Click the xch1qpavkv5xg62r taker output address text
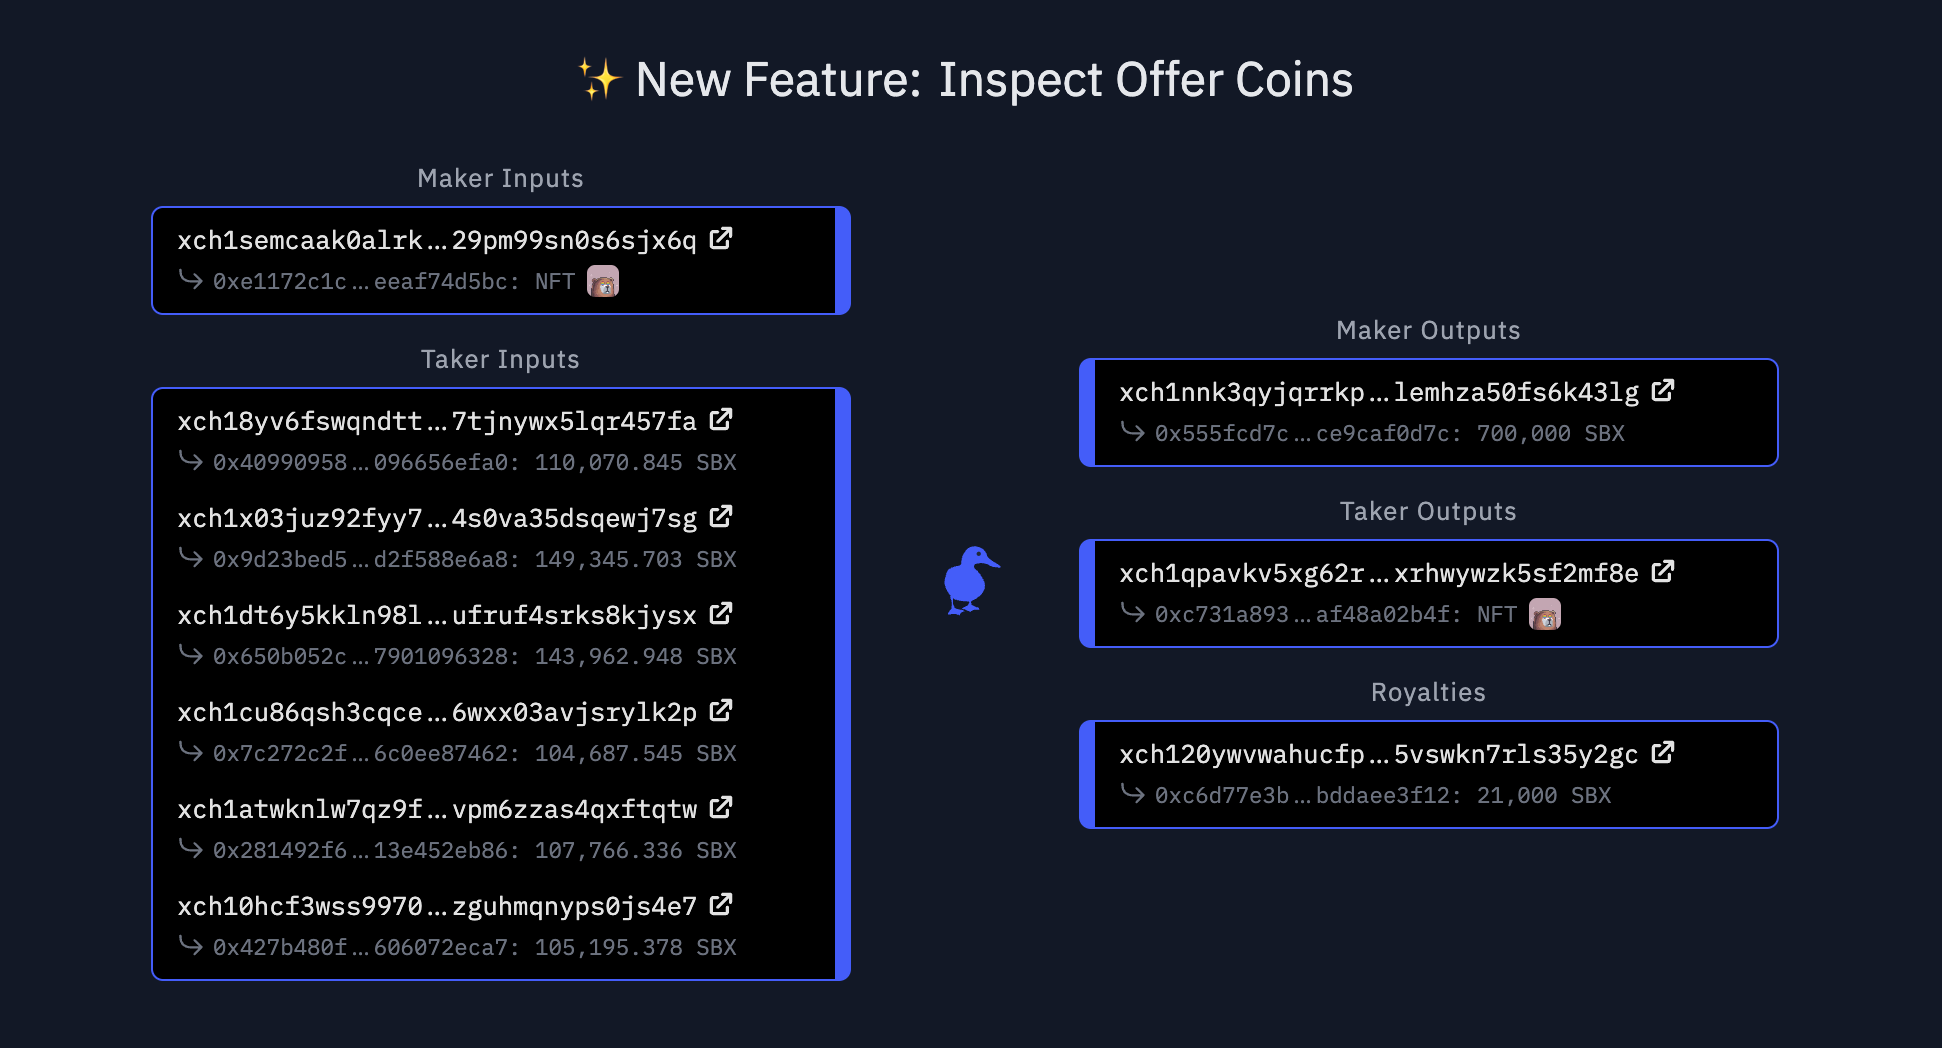Image resolution: width=1942 pixels, height=1048 pixels. click(1379, 574)
